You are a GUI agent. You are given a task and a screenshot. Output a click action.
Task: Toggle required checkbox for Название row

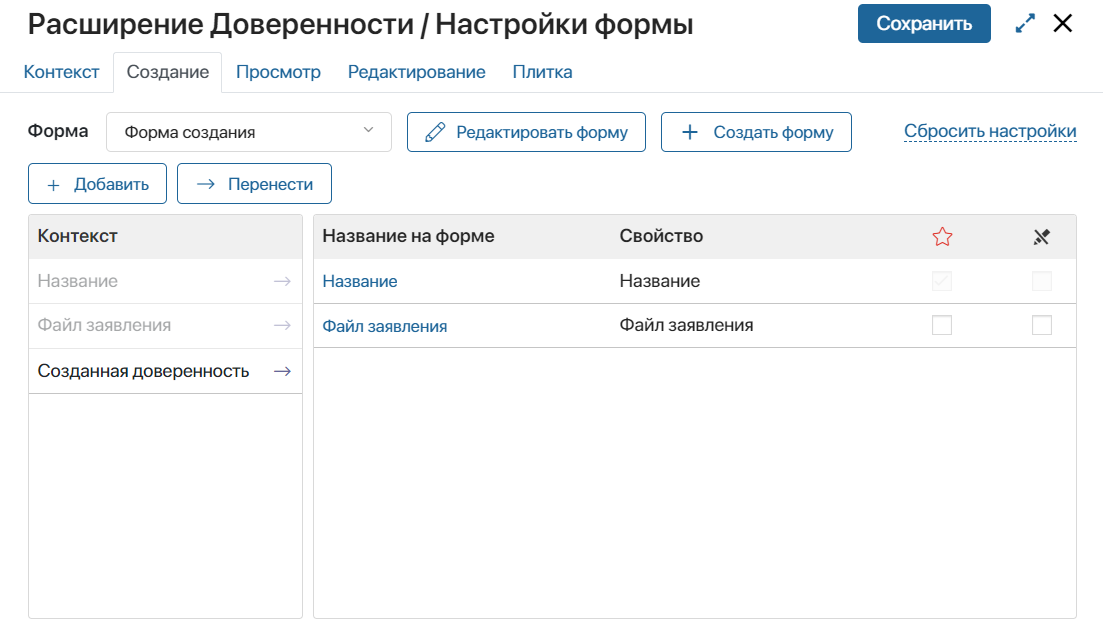click(x=942, y=282)
